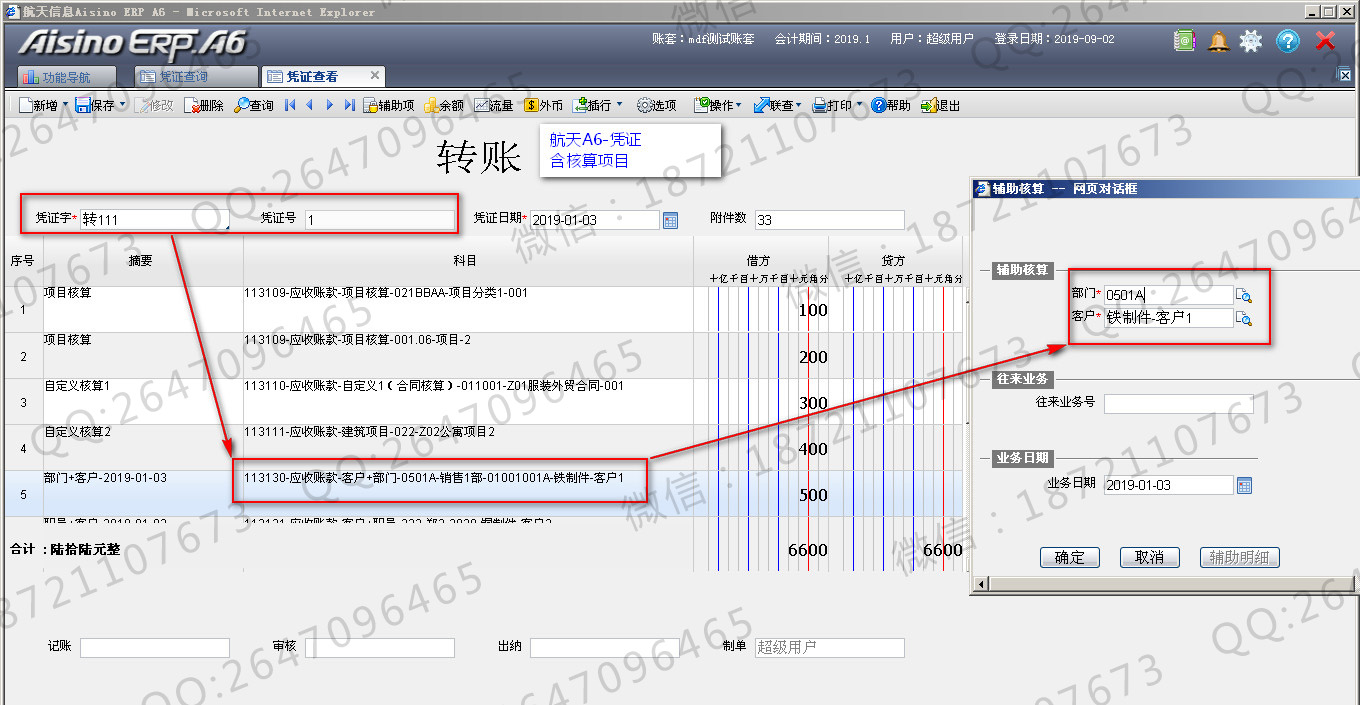This screenshot has height=705, width=1360.
Task: Open the calendar icon beside 业务日期
Action: point(1244,485)
